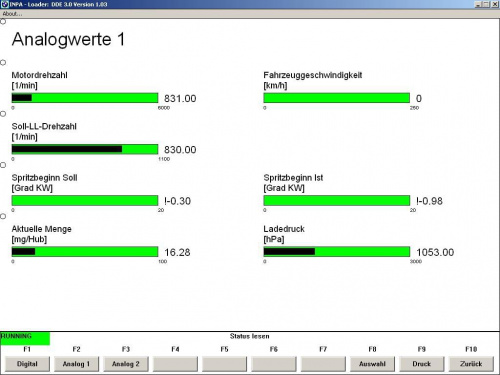Open the About menu
The height and width of the screenshot is (375, 500).
12,14
